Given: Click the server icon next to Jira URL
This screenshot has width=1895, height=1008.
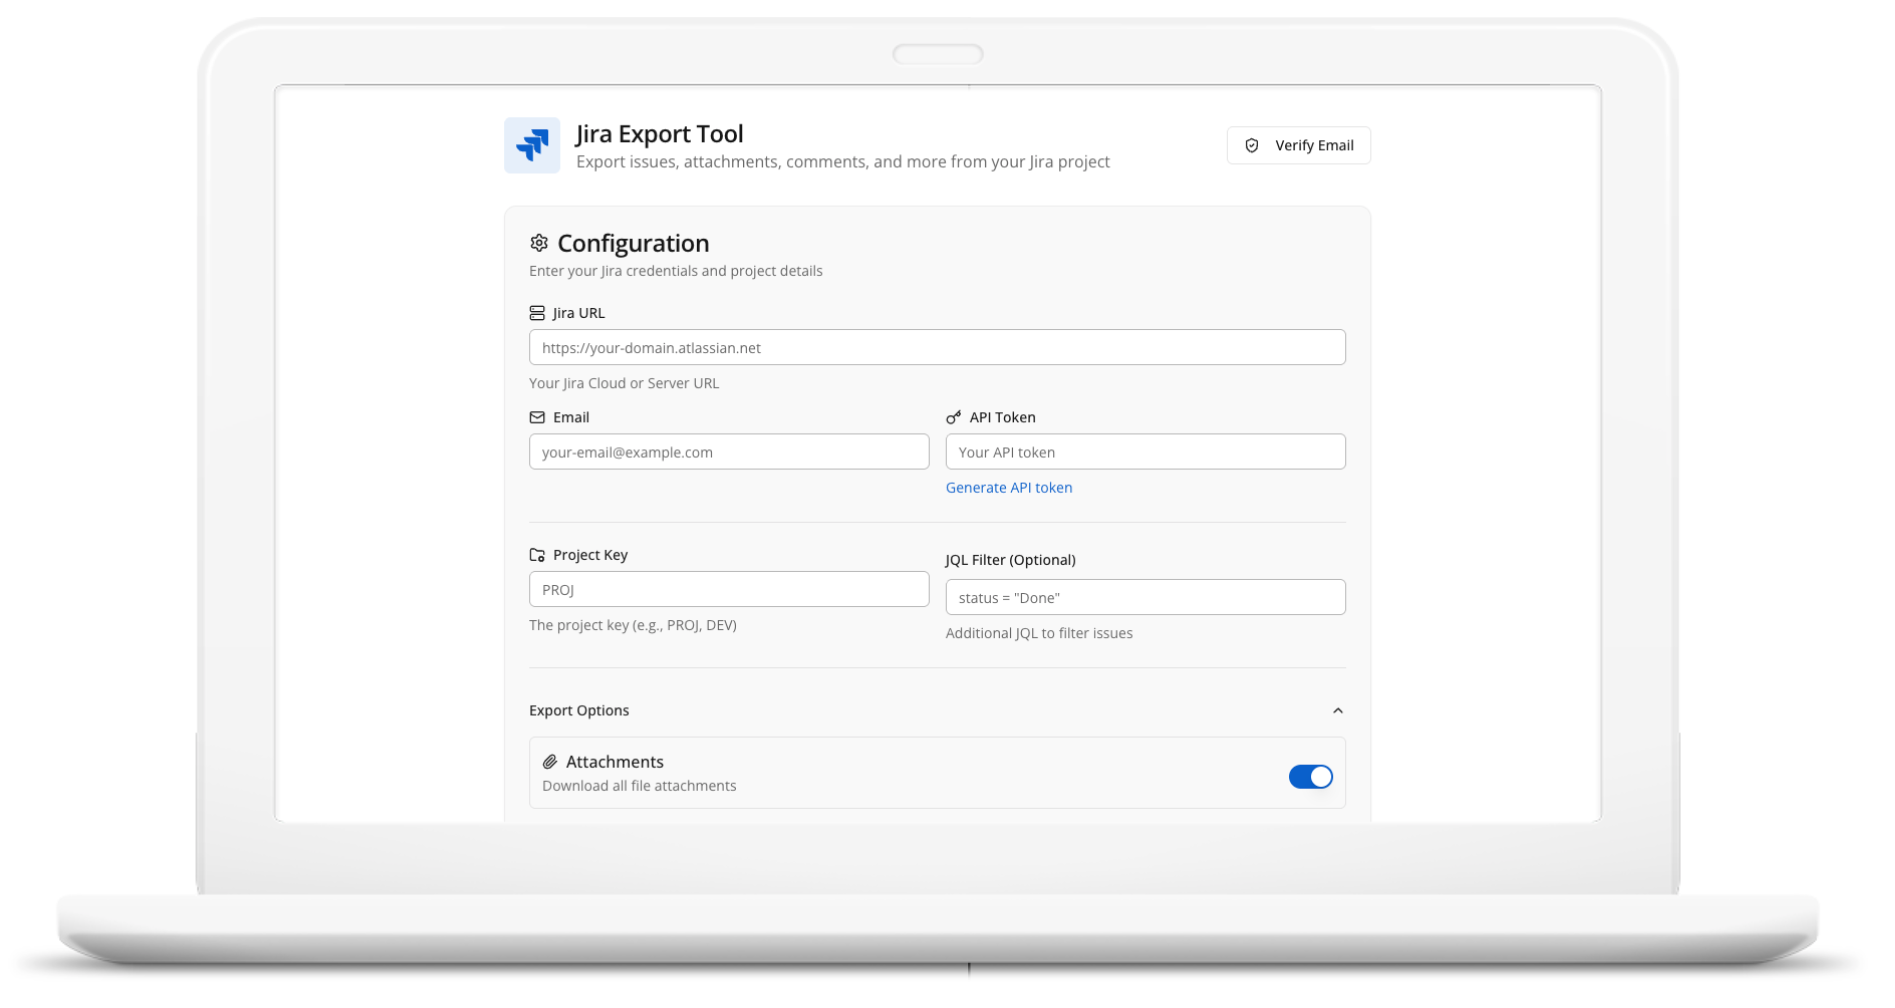Looking at the screenshot, I should pyautogui.click(x=536, y=312).
